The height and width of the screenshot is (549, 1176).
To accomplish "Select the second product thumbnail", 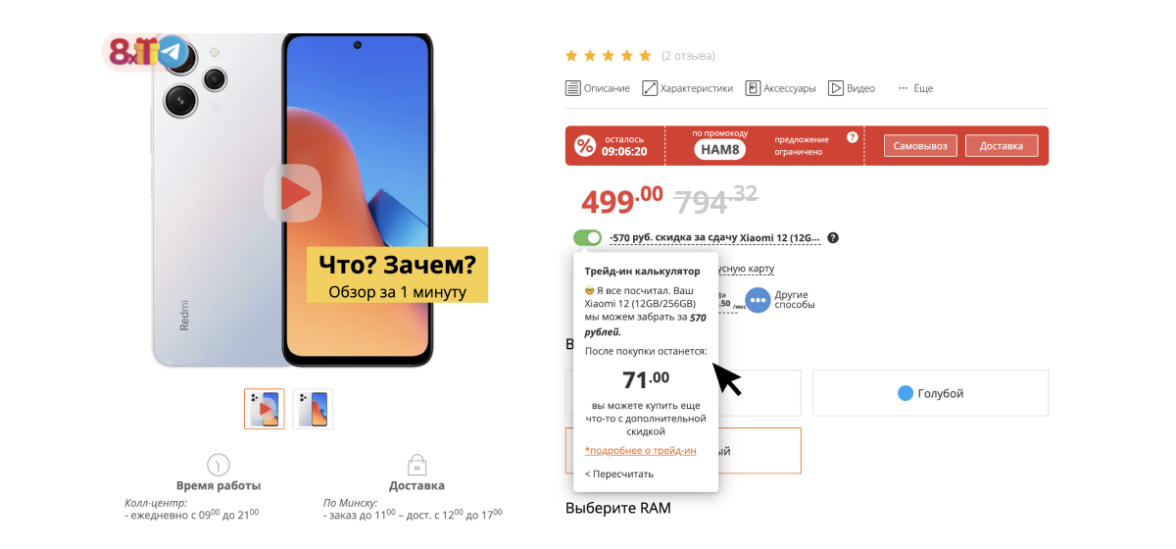I will (x=312, y=409).
